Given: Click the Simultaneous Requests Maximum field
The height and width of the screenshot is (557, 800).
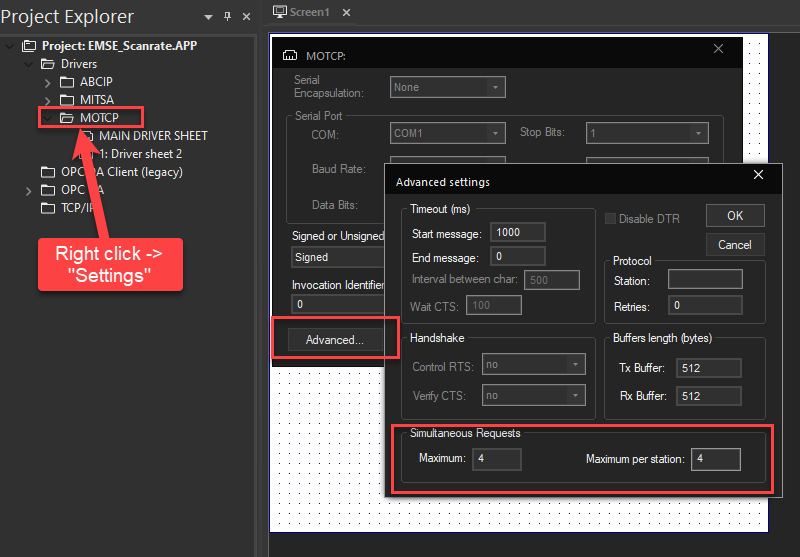Looking at the screenshot, I should (497, 459).
